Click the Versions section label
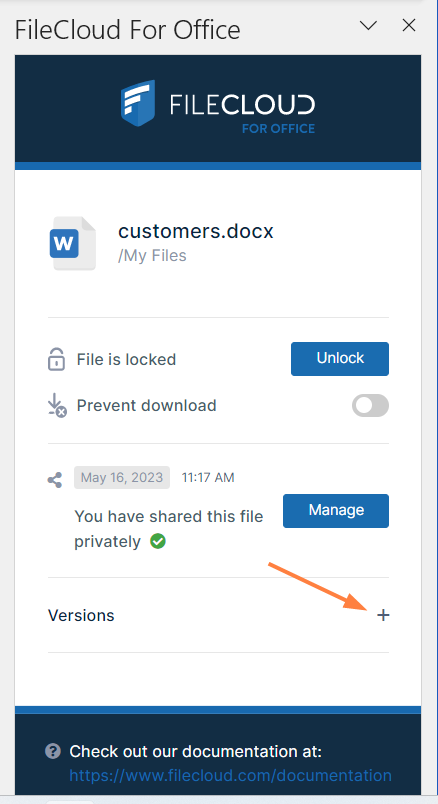The height and width of the screenshot is (804, 438). click(81, 615)
